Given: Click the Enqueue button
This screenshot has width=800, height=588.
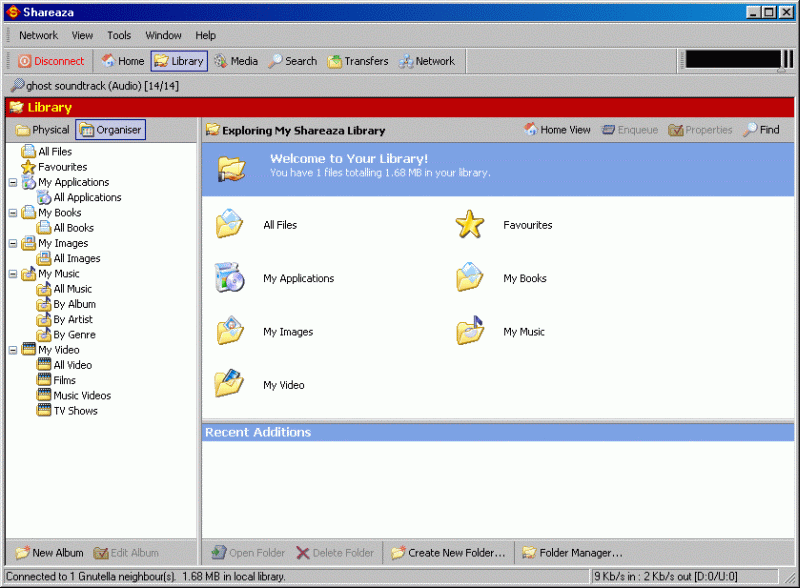Looking at the screenshot, I should tap(630, 130).
